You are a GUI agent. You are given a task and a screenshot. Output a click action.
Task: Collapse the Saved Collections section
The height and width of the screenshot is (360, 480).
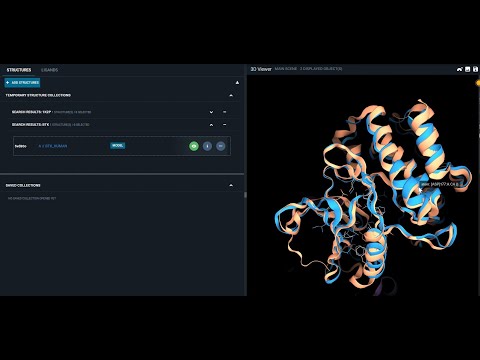click(x=231, y=185)
